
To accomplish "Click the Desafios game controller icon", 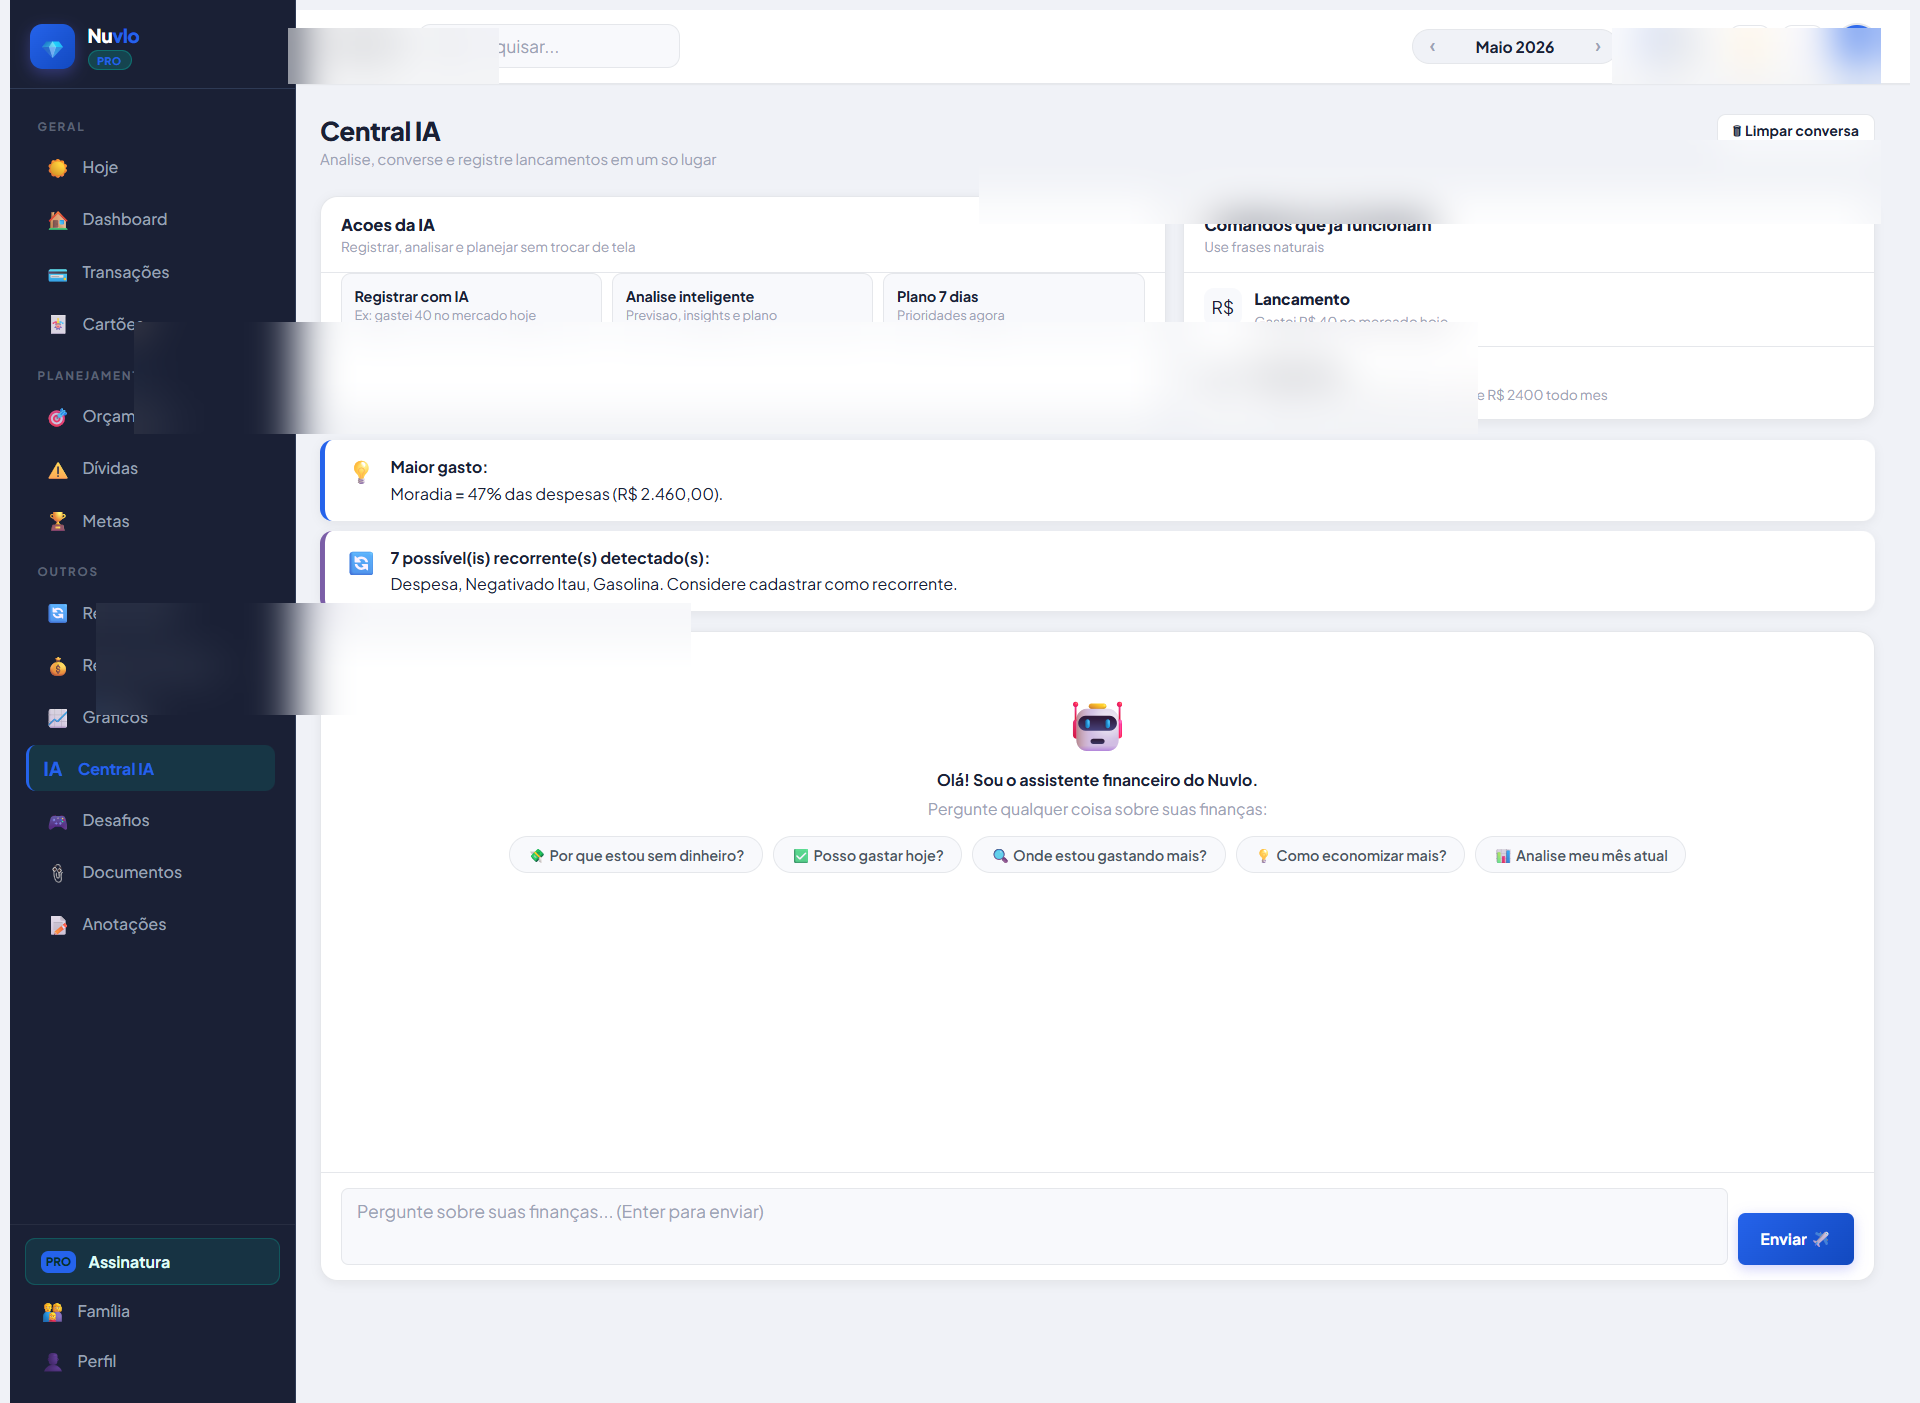I will tap(58, 821).
